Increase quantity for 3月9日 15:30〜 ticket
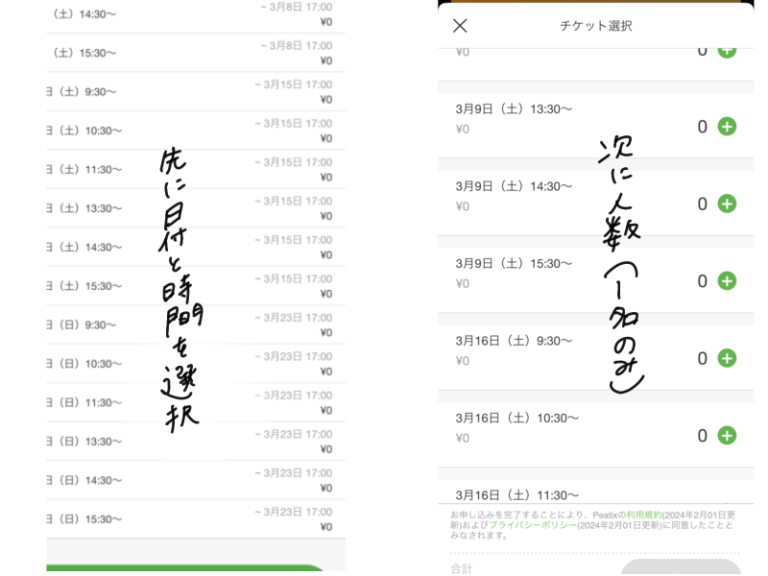This screenshot has height=576, width=768. pyautogui.click(x=727, y=281)
